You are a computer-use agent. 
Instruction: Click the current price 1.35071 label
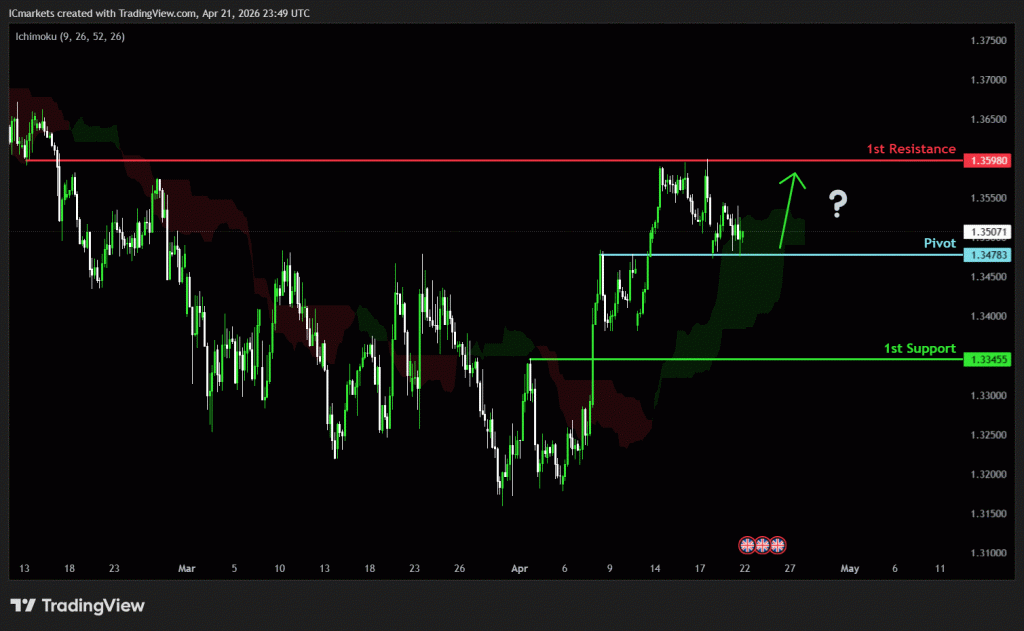point(987,232)
